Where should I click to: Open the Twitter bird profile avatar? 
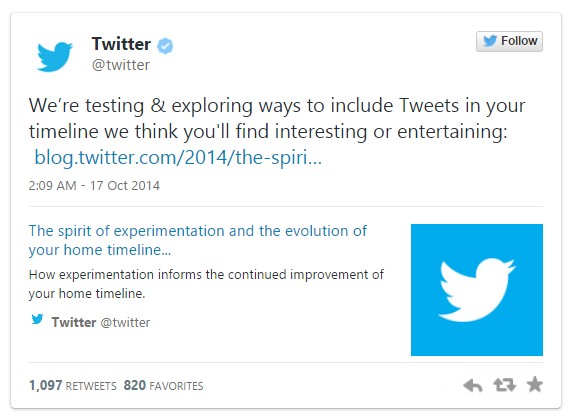click(55, 57)
